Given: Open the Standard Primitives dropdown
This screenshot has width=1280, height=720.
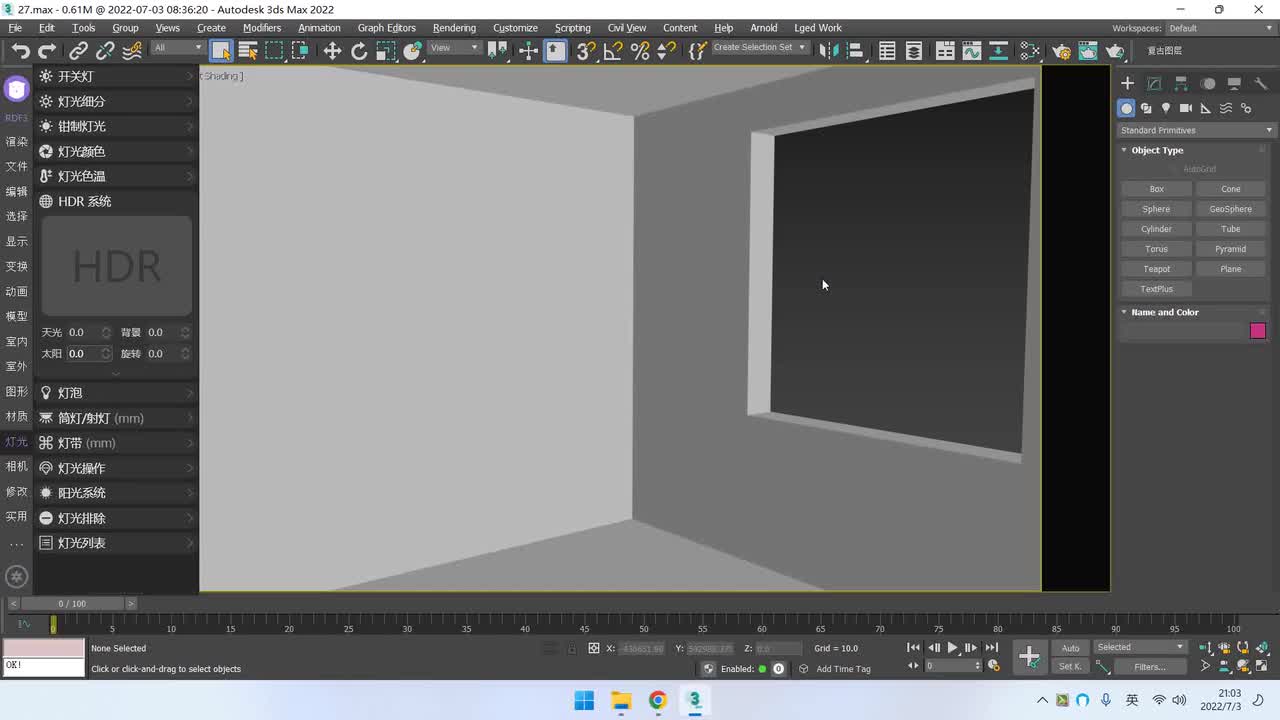Looking at the screenshot, I should (1196, 130).
